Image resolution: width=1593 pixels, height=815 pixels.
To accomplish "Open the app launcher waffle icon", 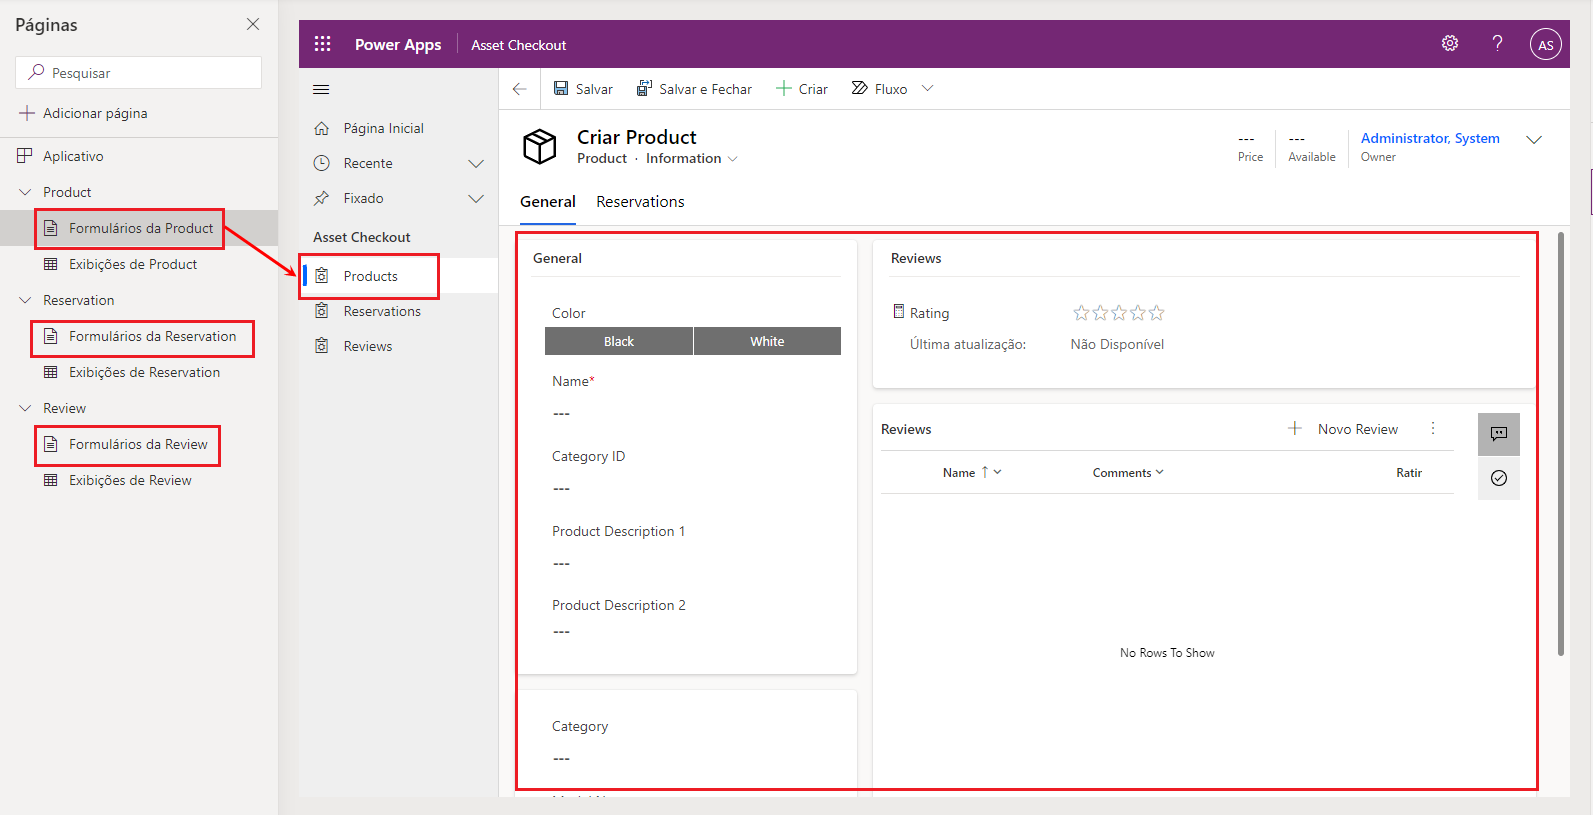I will click(x=322, y=44).
